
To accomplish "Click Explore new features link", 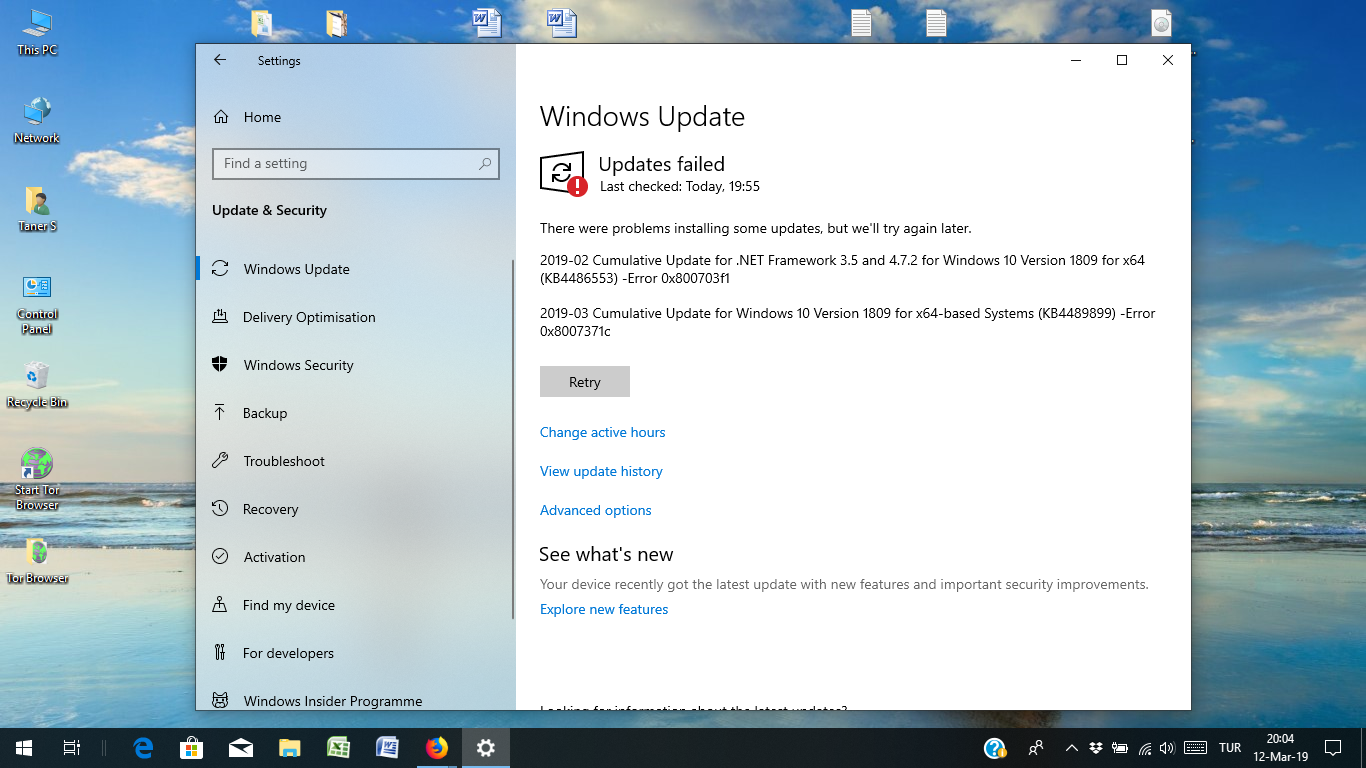I will 604,609.
